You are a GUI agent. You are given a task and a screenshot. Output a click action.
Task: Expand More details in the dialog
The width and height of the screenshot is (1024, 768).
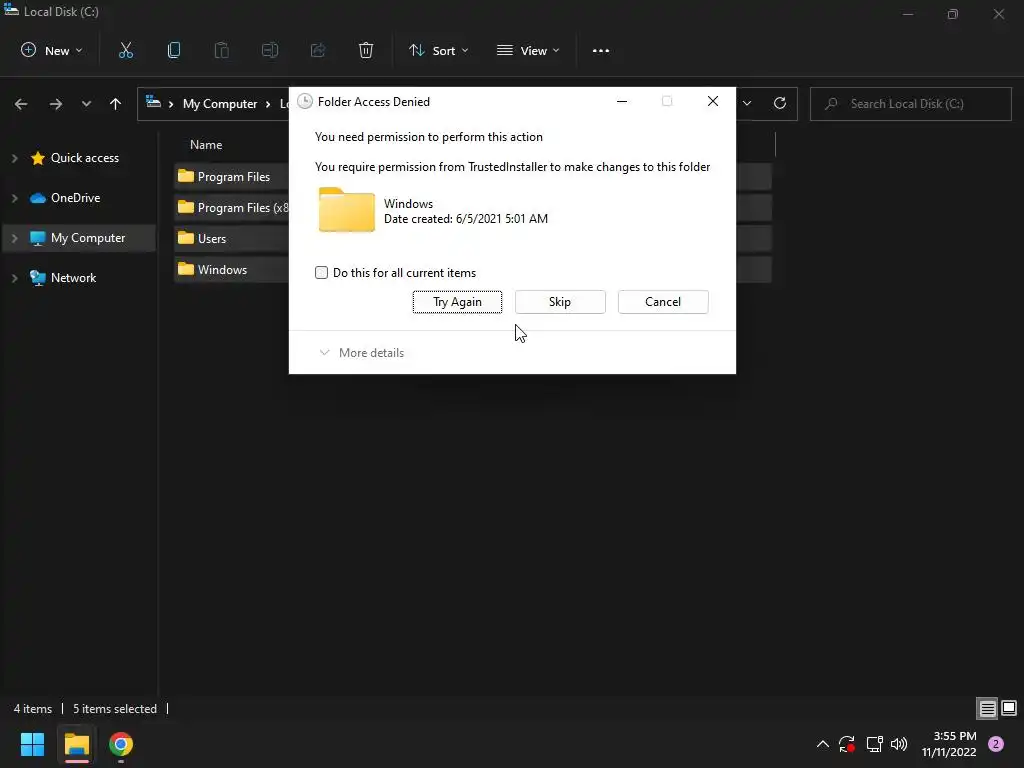pyautogui.click(x=362, y=353)
